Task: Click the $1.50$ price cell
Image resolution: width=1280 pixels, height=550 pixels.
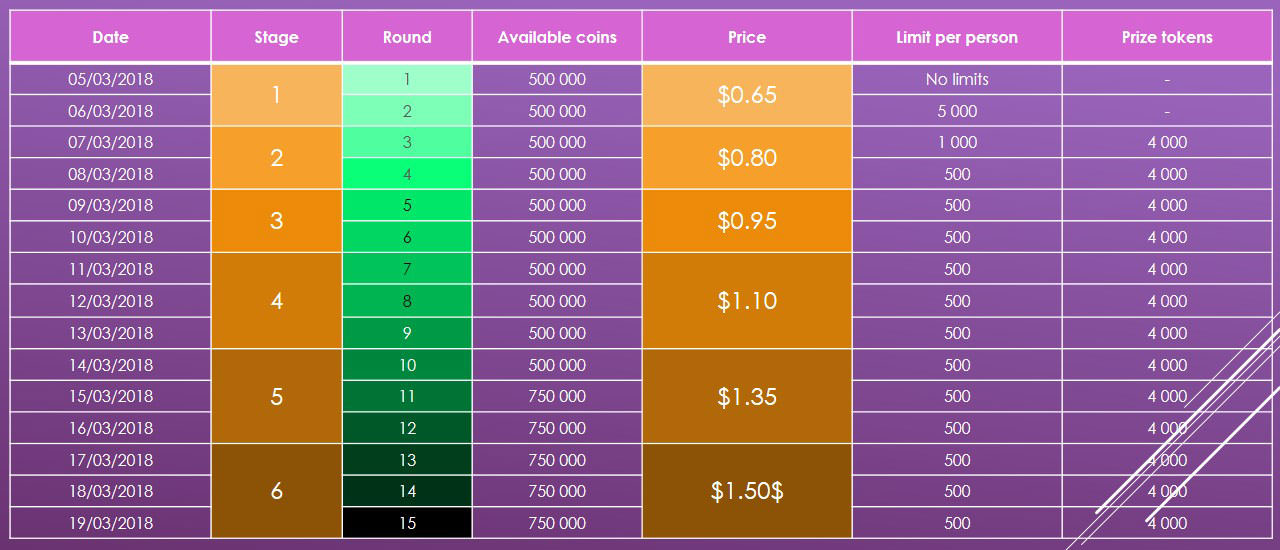Action: click(x=747, y=491)
